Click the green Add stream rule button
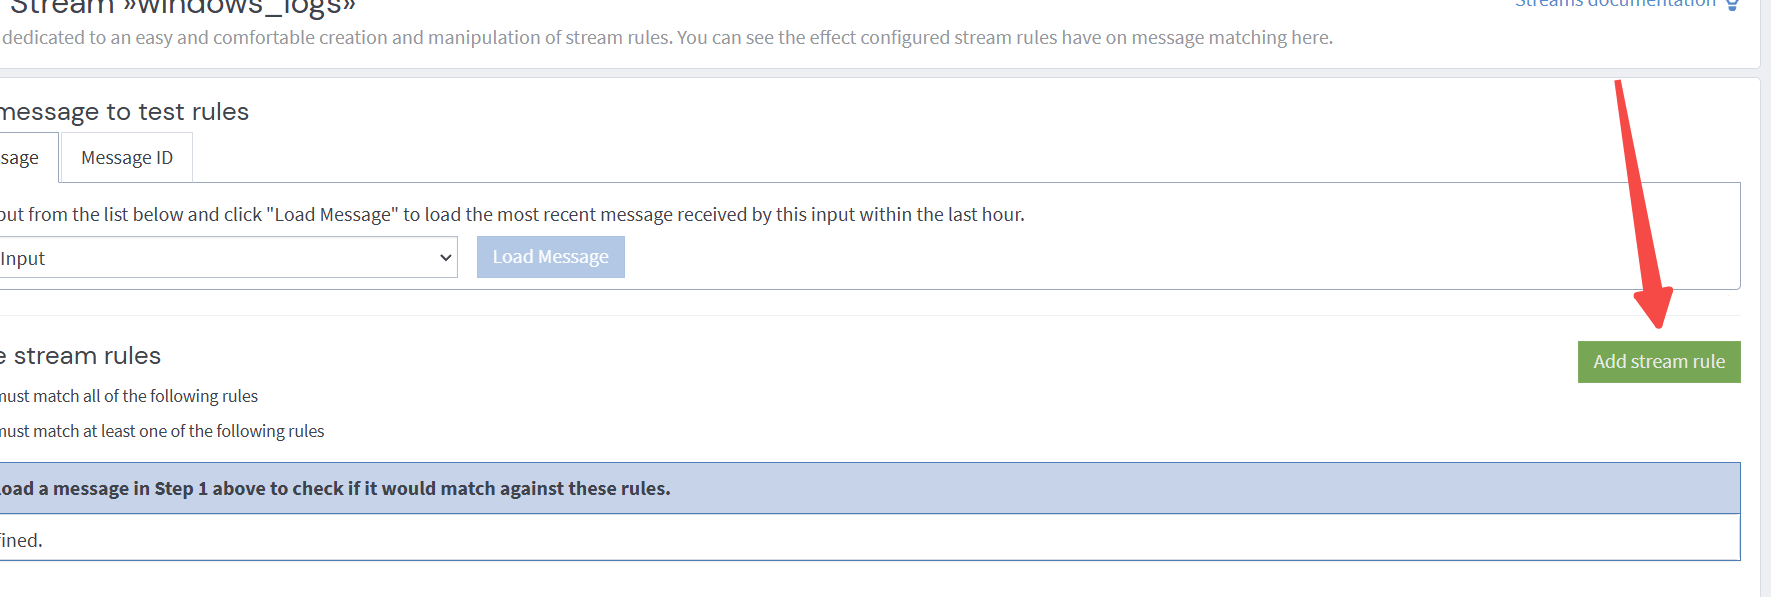The image size is (1771, 597). coord(1659,362)
